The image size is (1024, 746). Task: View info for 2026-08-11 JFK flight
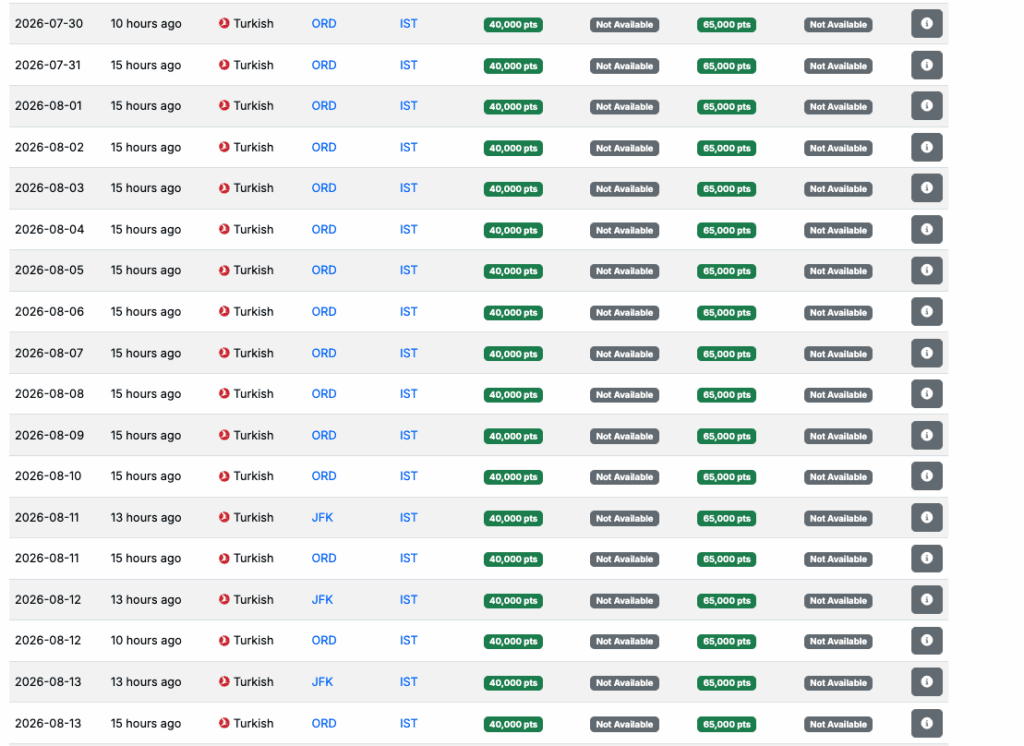click(926, 517)
